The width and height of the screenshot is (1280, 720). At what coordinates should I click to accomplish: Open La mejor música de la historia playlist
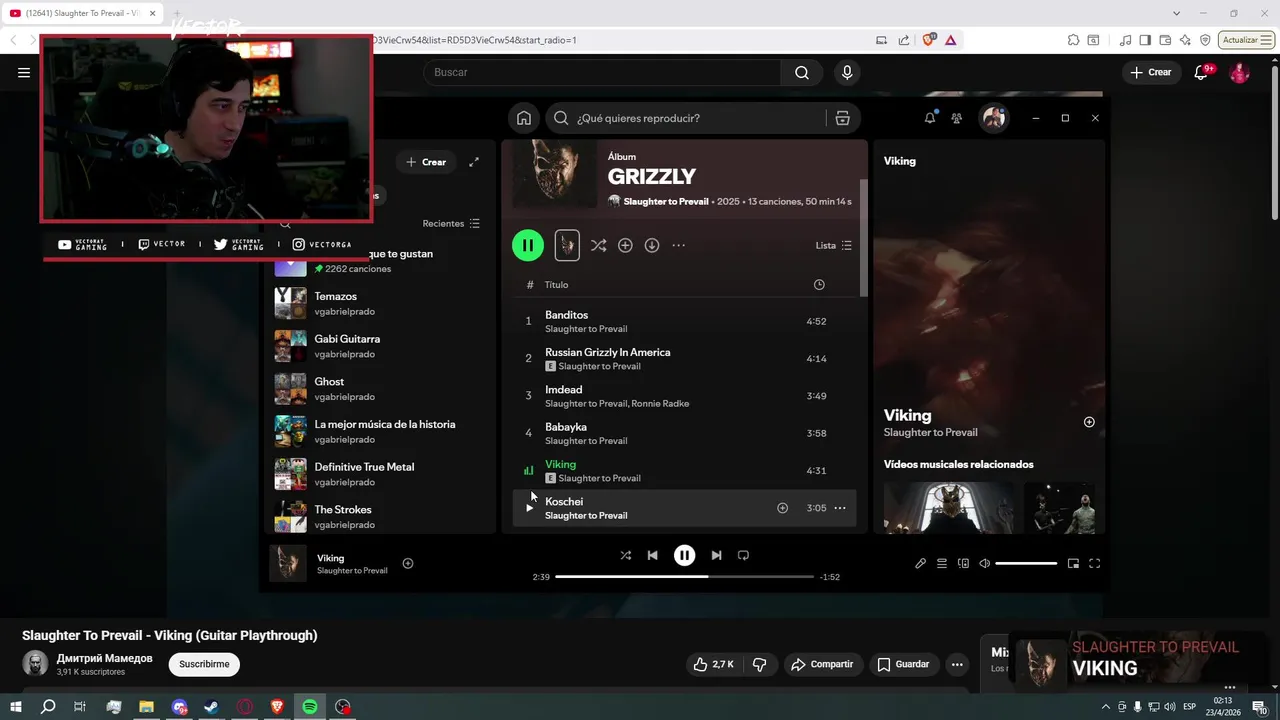382,431
